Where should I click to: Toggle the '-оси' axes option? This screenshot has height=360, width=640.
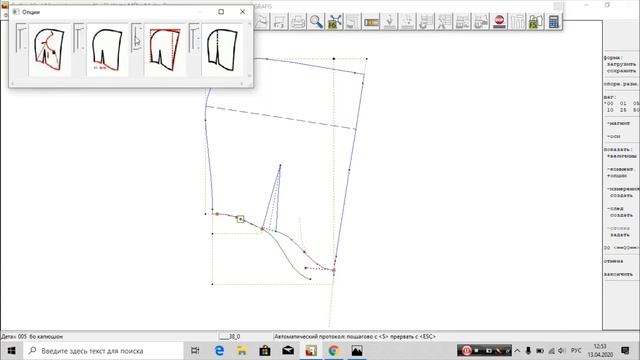(x=613, y=136)
